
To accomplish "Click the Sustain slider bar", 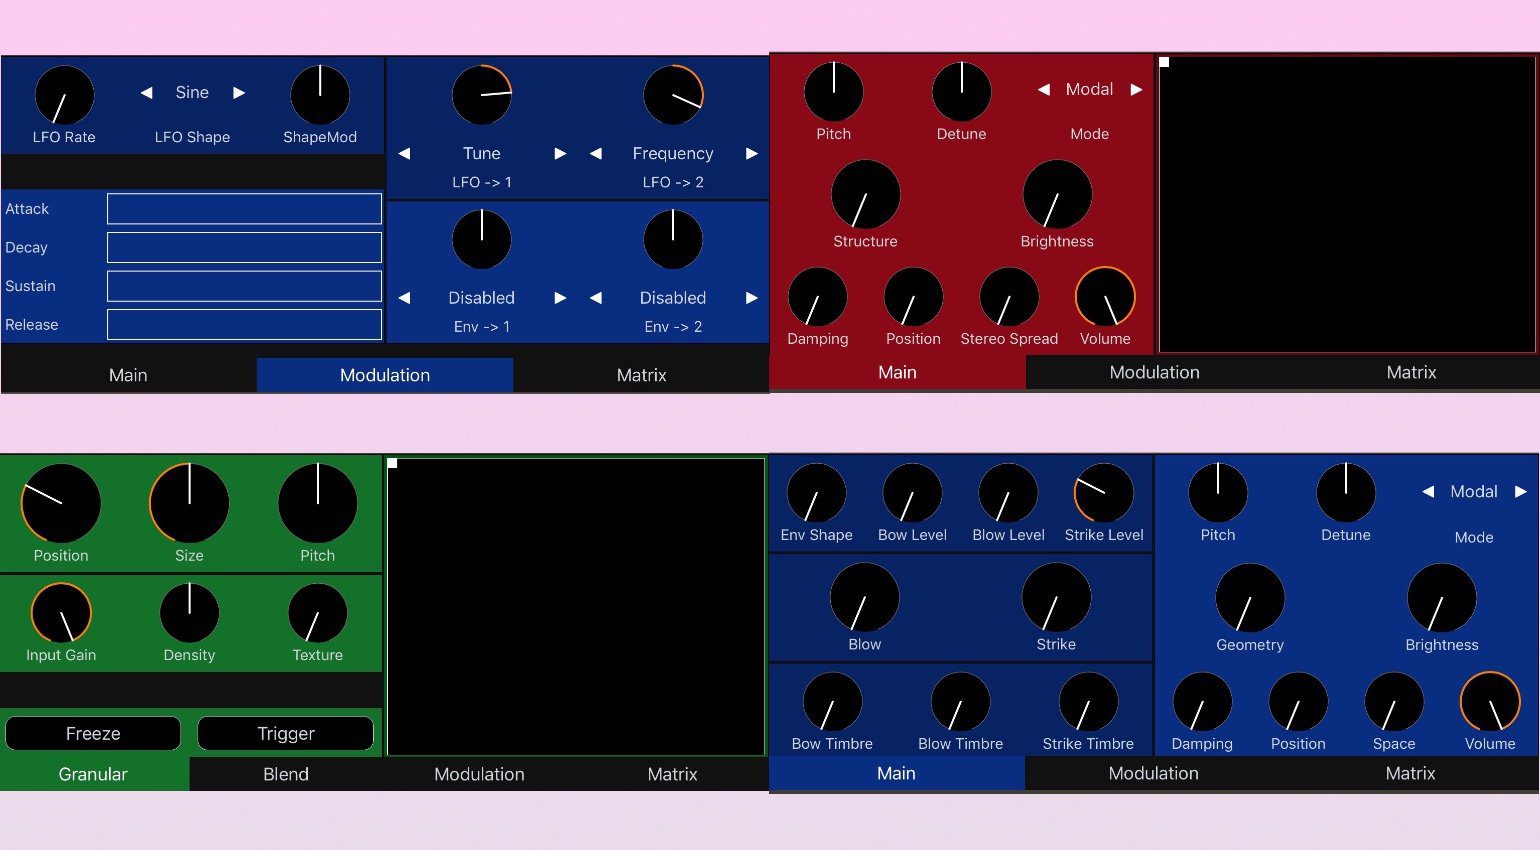I will click(244, 286).
